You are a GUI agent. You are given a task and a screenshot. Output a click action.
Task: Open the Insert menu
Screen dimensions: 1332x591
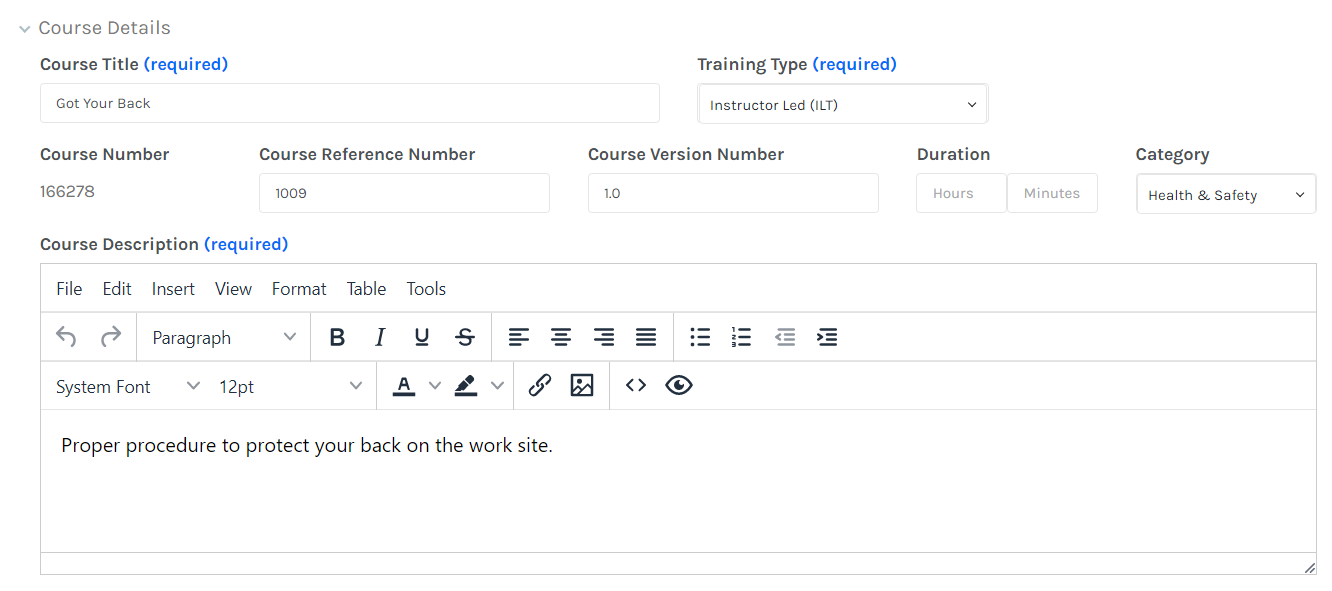coord(173,288)
